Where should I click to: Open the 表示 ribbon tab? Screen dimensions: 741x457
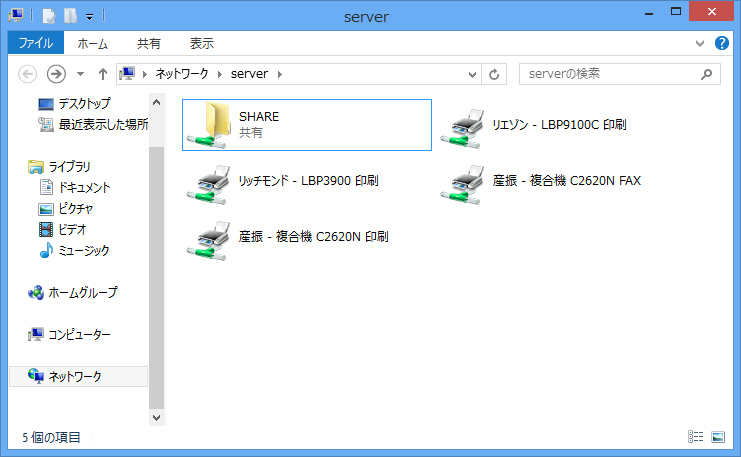pyautogui.click(x=202, y=43)
